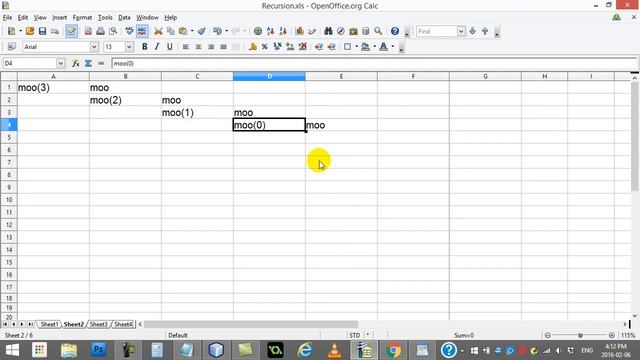Apply Percent number format icon
Viewport: 640px width, 360px height.
[265, 47]
